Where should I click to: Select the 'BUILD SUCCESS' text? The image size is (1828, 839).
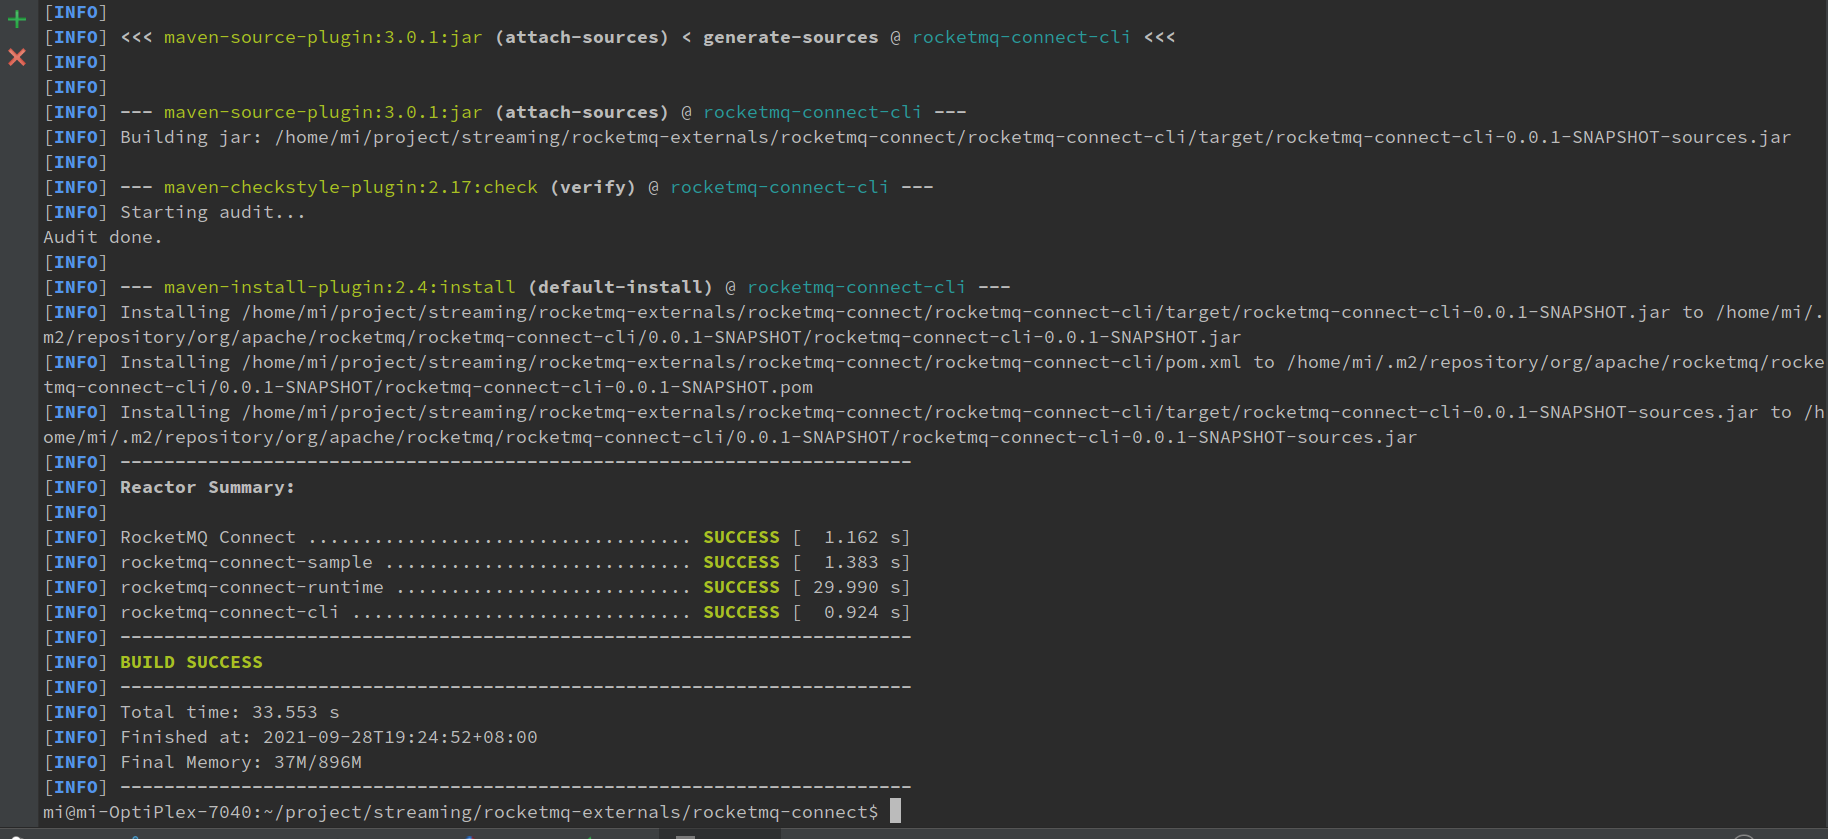[191, 662]
